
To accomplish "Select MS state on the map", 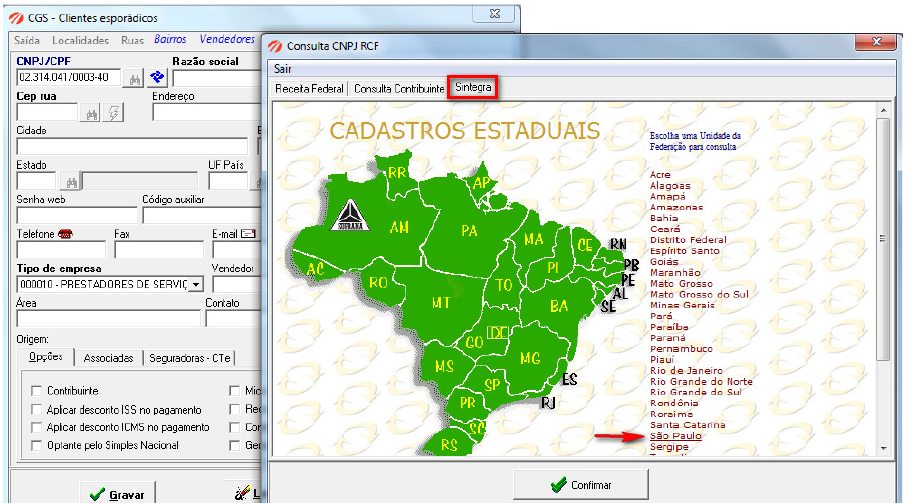I will [x=444, y=366].
